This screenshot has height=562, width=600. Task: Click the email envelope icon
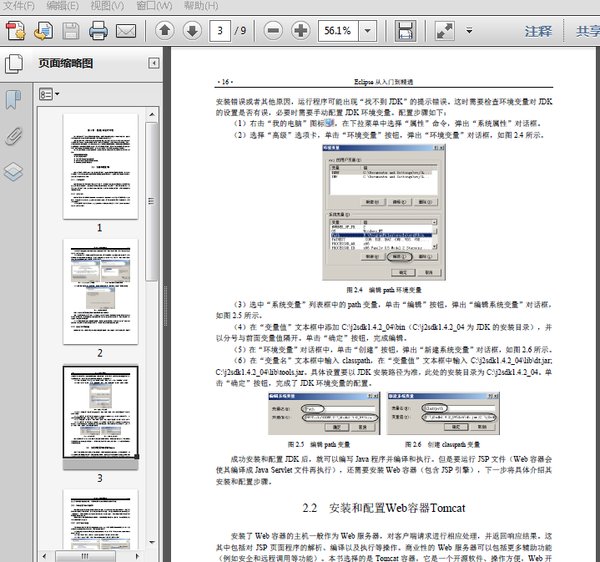(125, 31)
